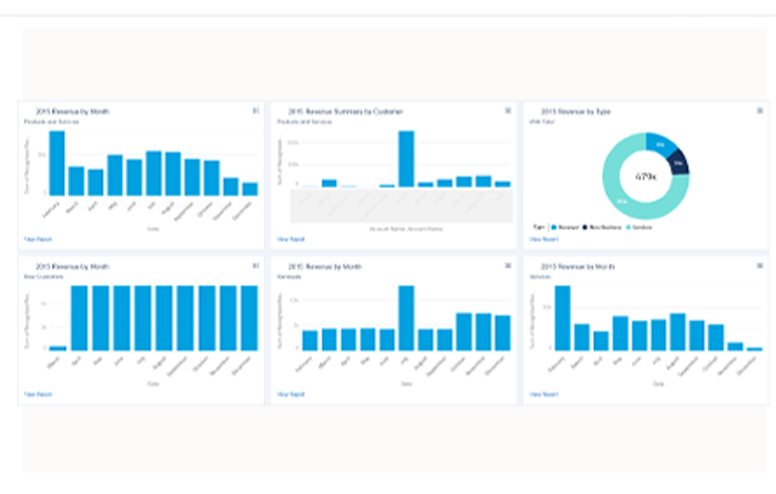Click the tallest bar in Revenue Summary by Customer
The height and width of the screenshot is (494, 776).
(x=406, y=159)
